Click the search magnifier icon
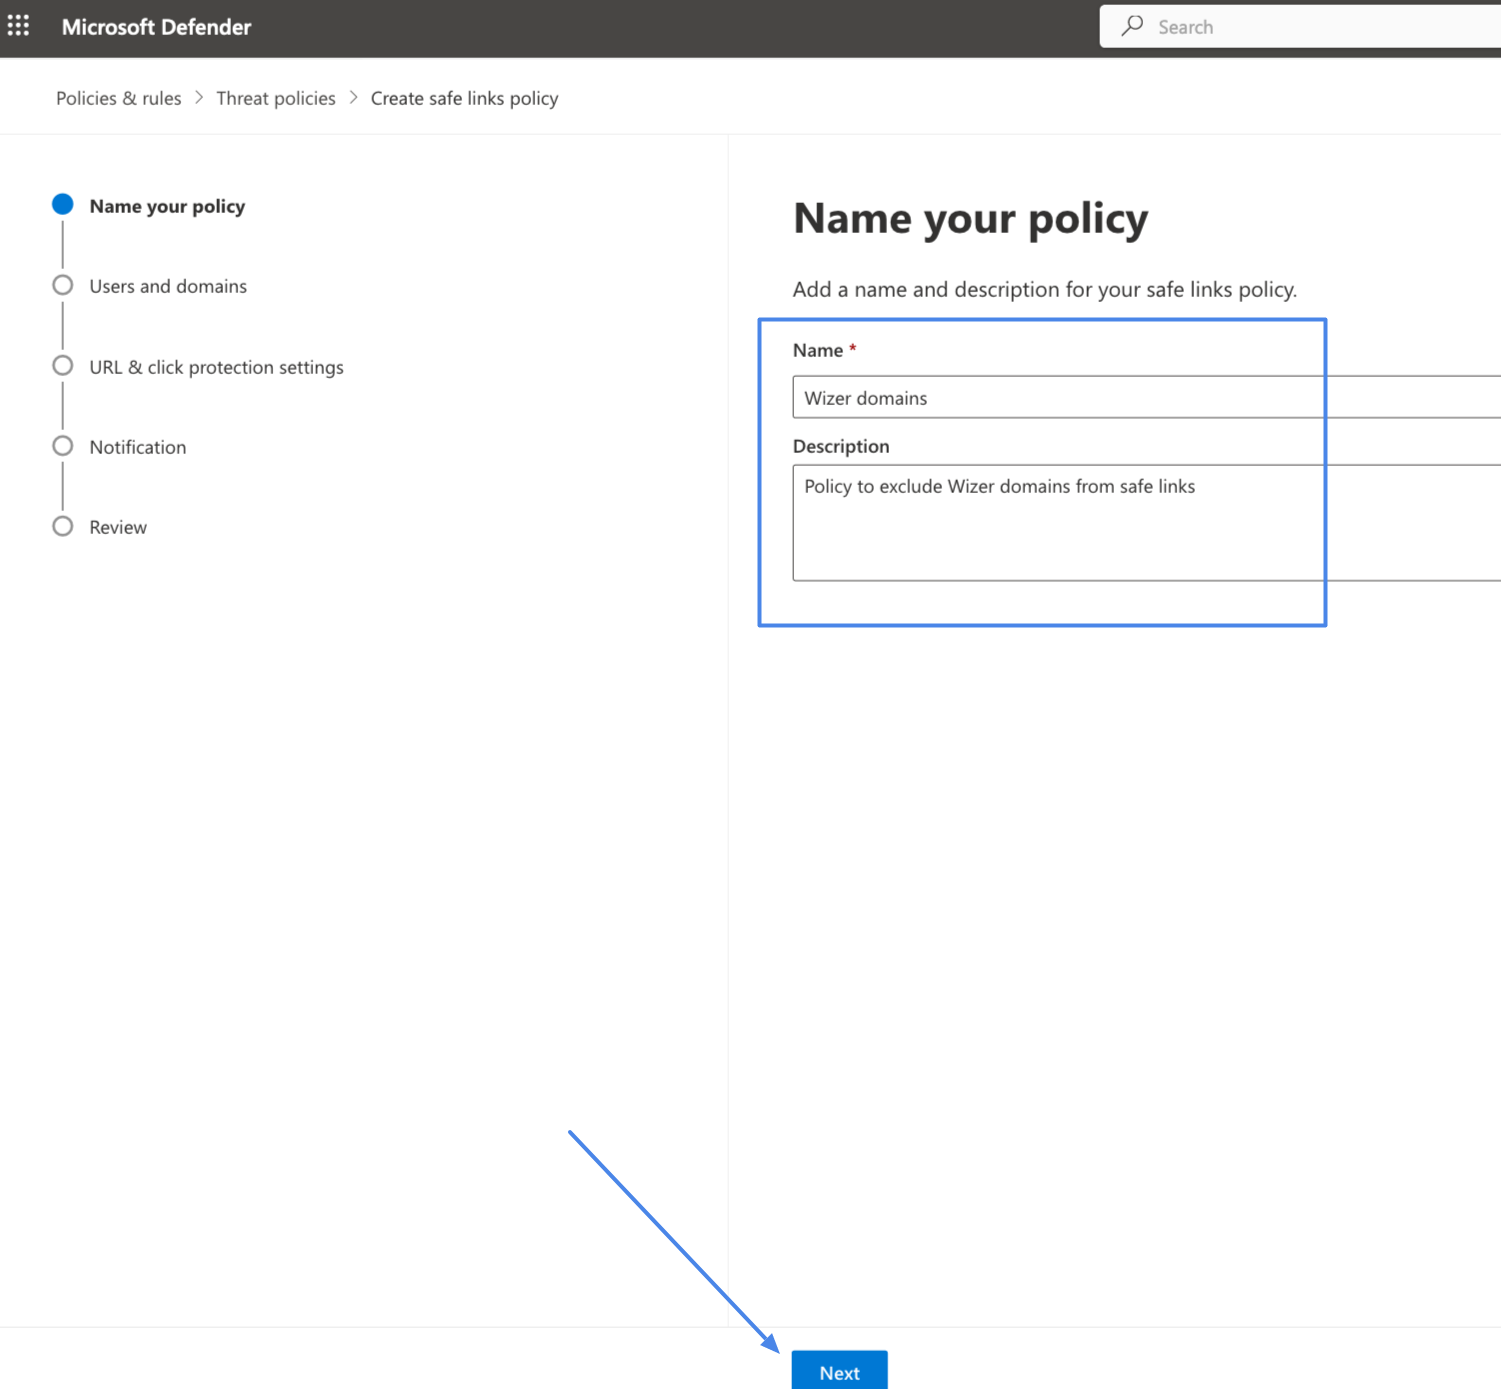Screen dimensions: 1501x1389 1131,26
